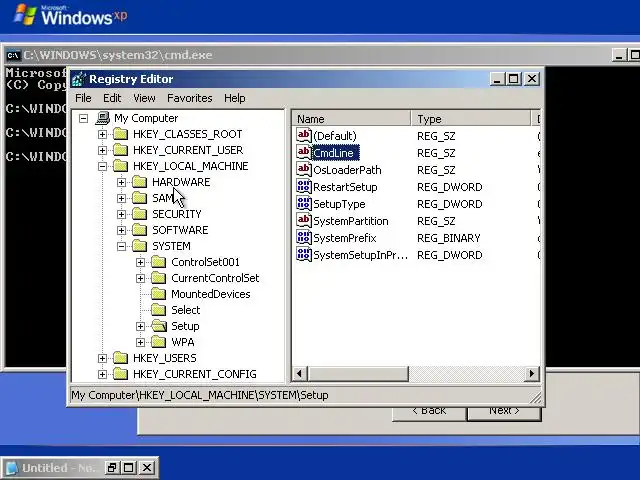This screenshot has height=480, width=640.
Task: Click the string icon beside CmdLine
Action: tap(304, 152)
